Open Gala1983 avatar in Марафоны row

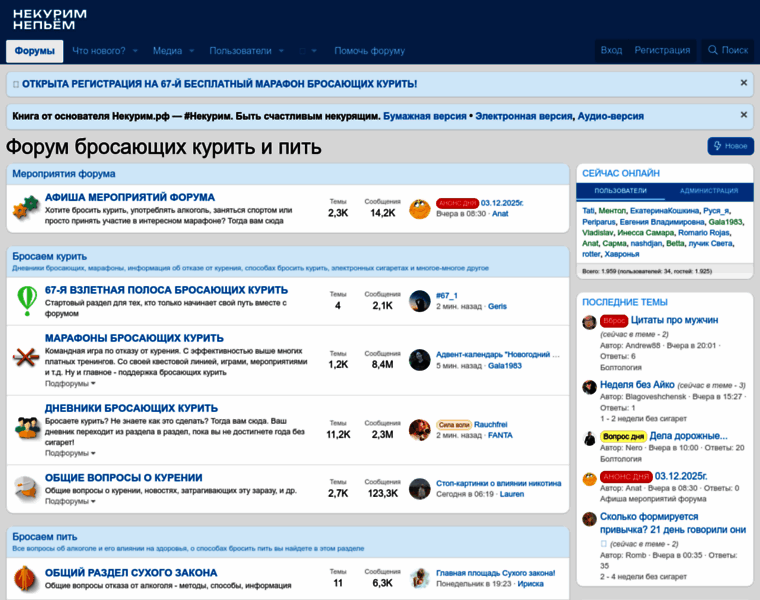420,360
